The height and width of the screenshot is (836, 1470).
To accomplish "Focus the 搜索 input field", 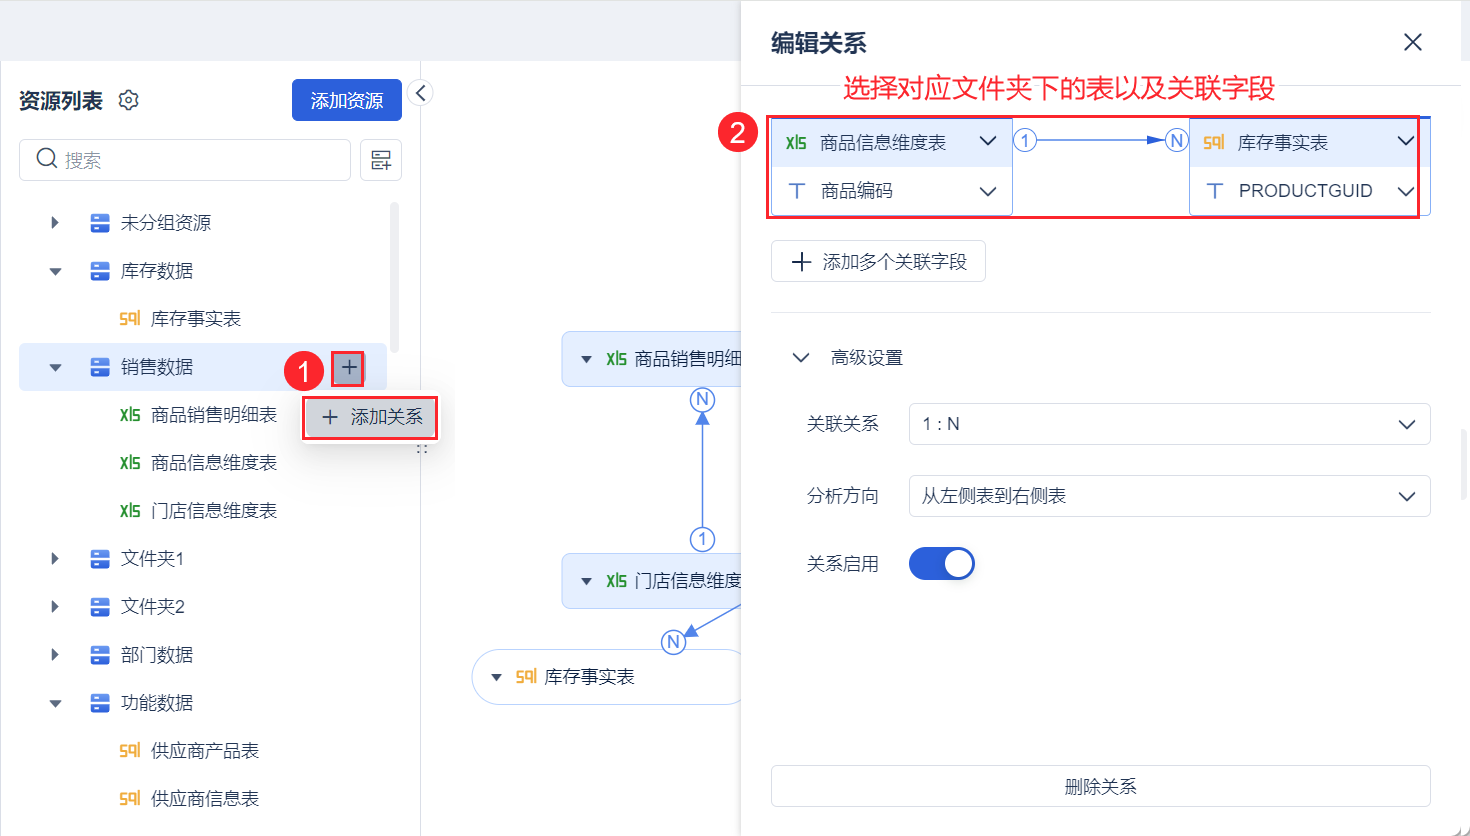I will click(x=185, y=160).
